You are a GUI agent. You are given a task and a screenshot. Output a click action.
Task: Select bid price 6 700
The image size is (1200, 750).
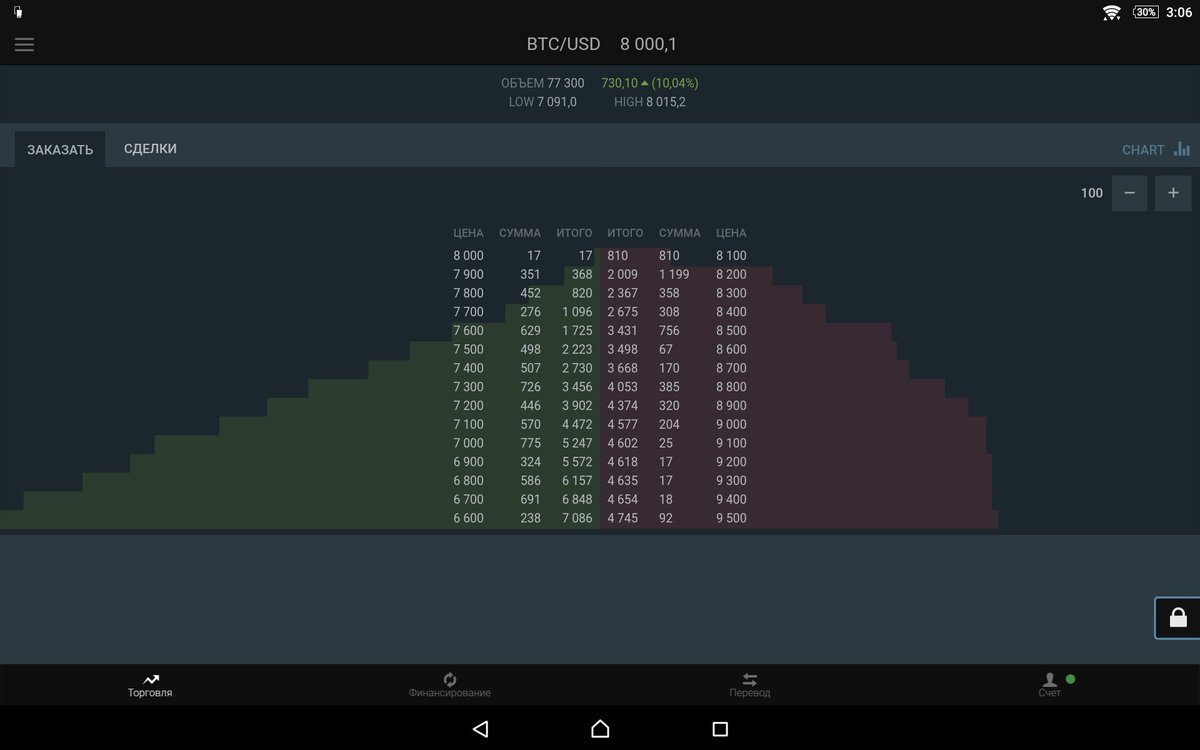(468, 499)
